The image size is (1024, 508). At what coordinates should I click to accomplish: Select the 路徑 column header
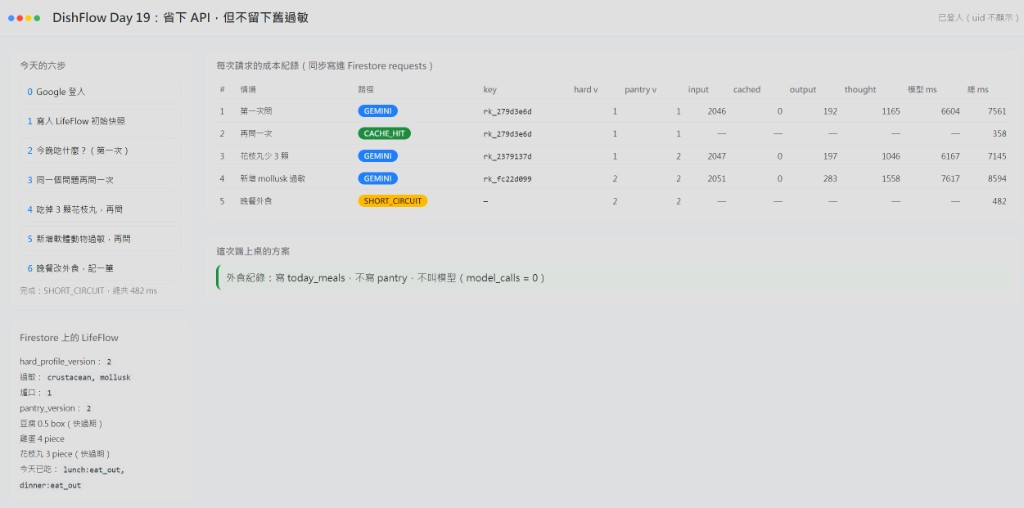click(366, 90)
